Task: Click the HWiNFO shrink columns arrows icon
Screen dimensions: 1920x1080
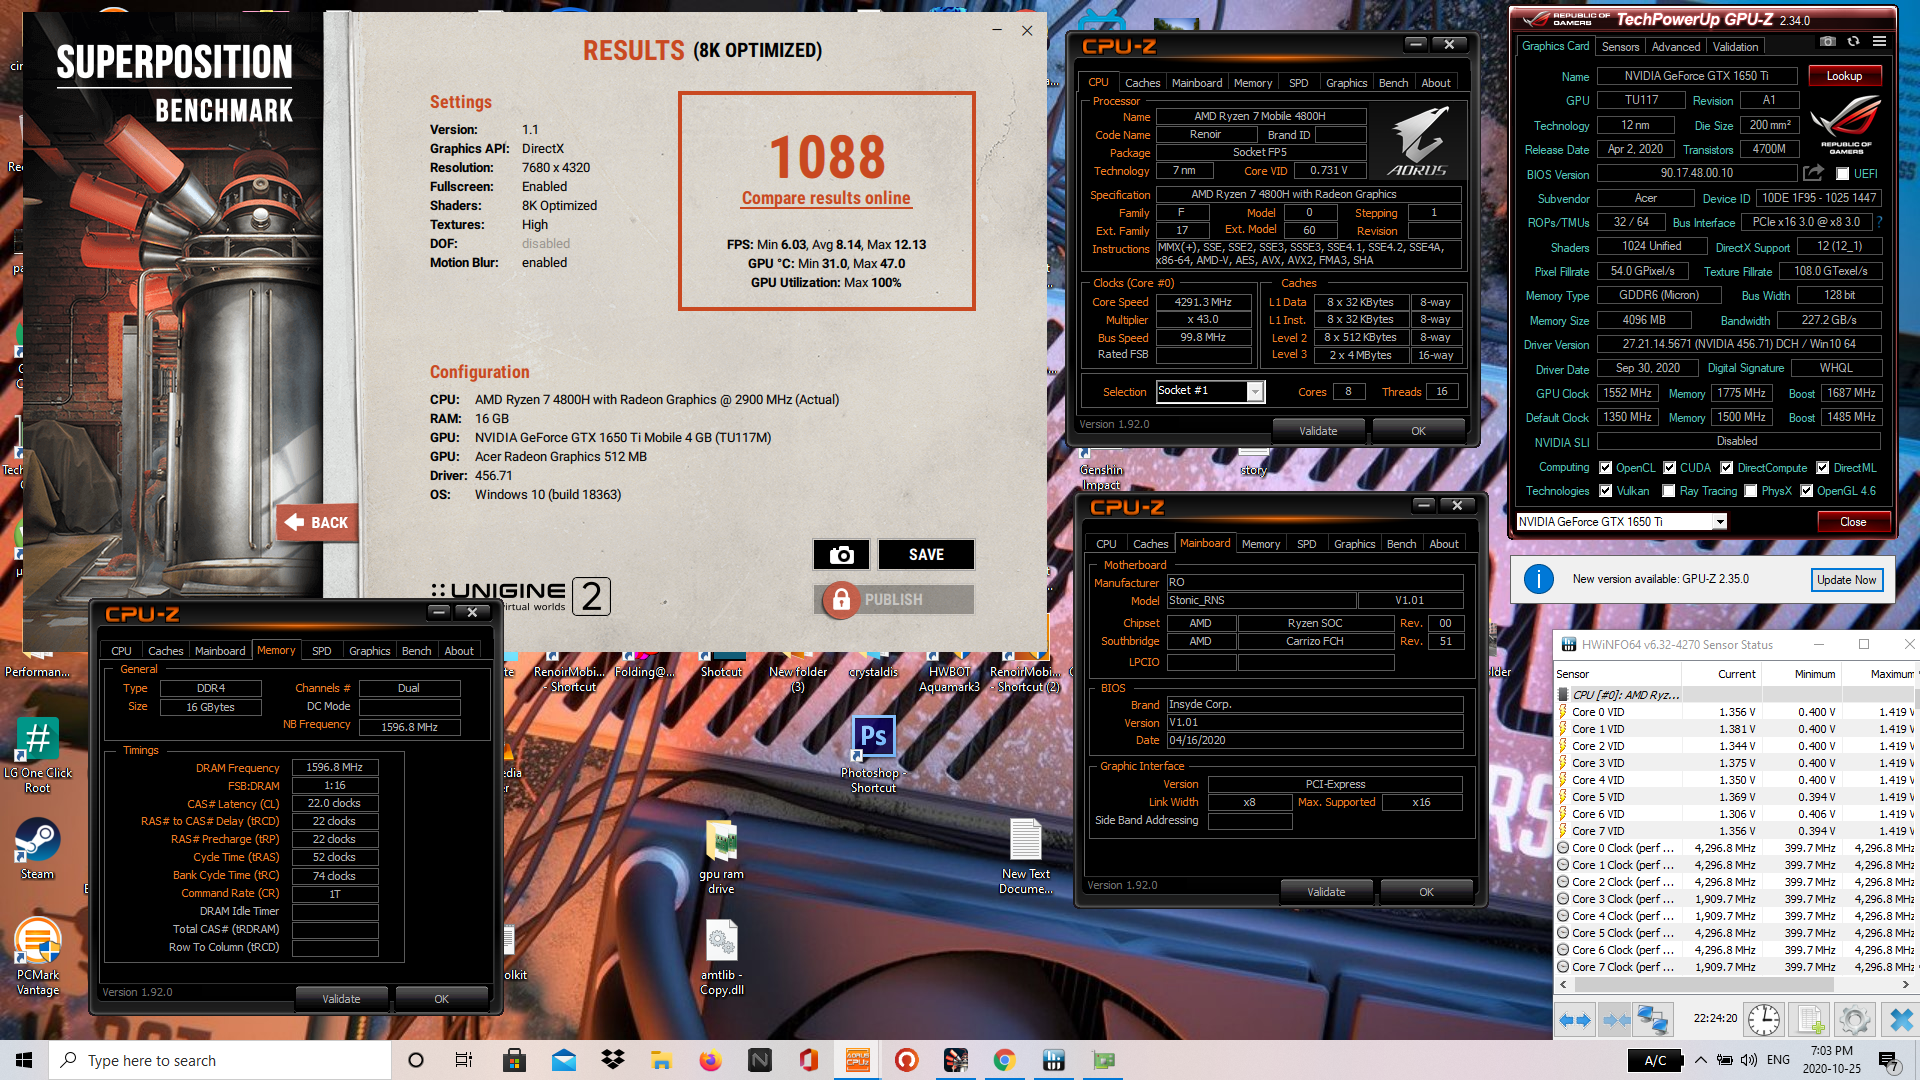Action: click(1615, 1020)
